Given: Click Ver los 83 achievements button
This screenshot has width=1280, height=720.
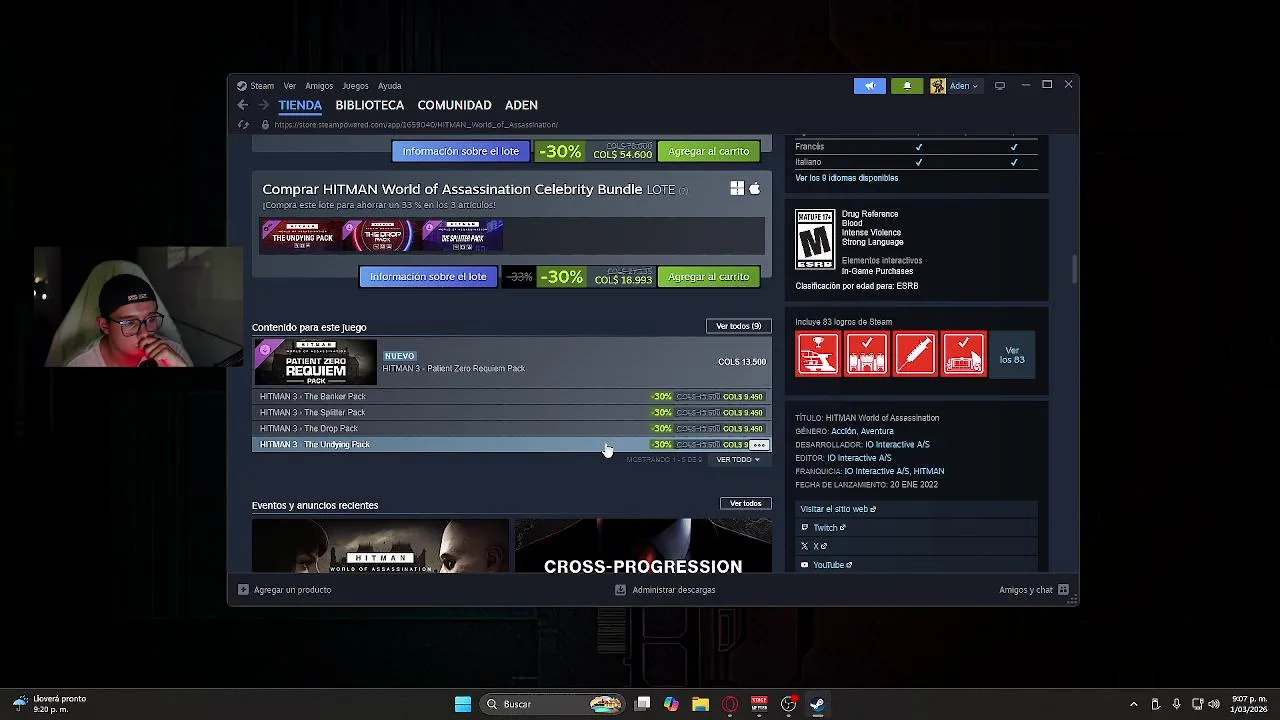Looking at the screenshot, I should (1012, 355).
